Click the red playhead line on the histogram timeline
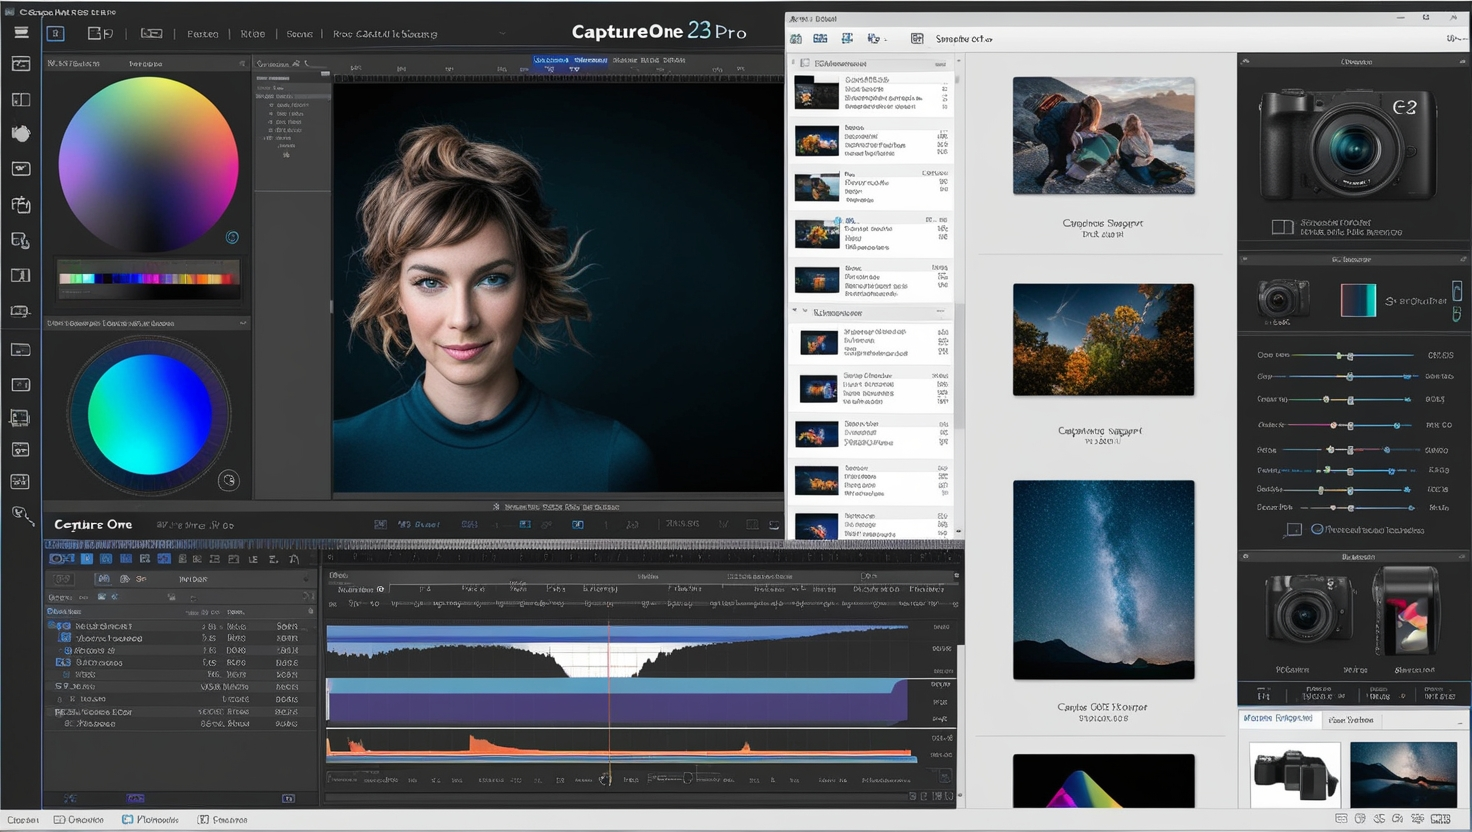Viewport: 1472px width, 832px height. pos(609,700)
